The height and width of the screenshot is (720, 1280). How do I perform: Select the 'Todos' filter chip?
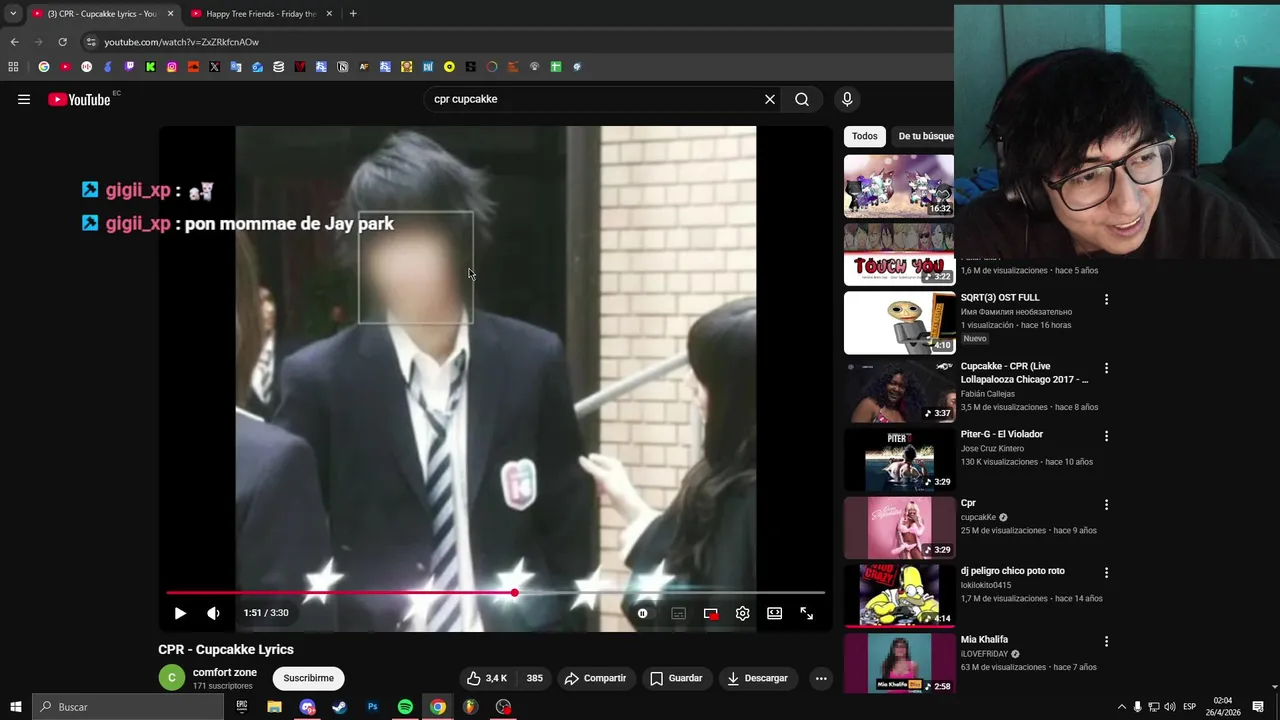pos(865,136)
